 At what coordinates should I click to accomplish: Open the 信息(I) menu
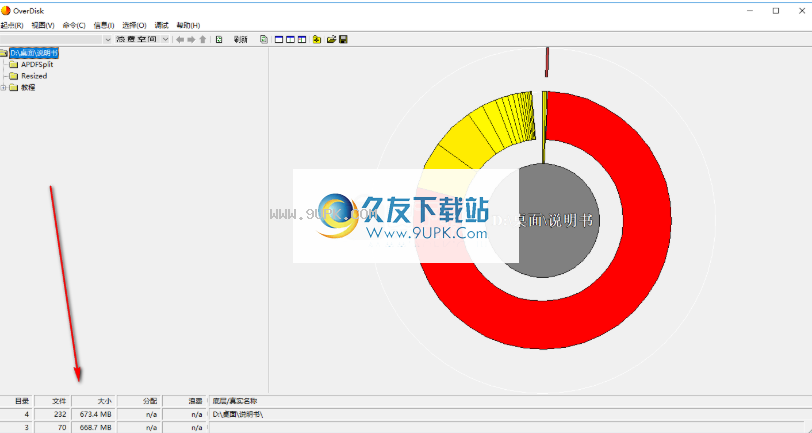104,25
